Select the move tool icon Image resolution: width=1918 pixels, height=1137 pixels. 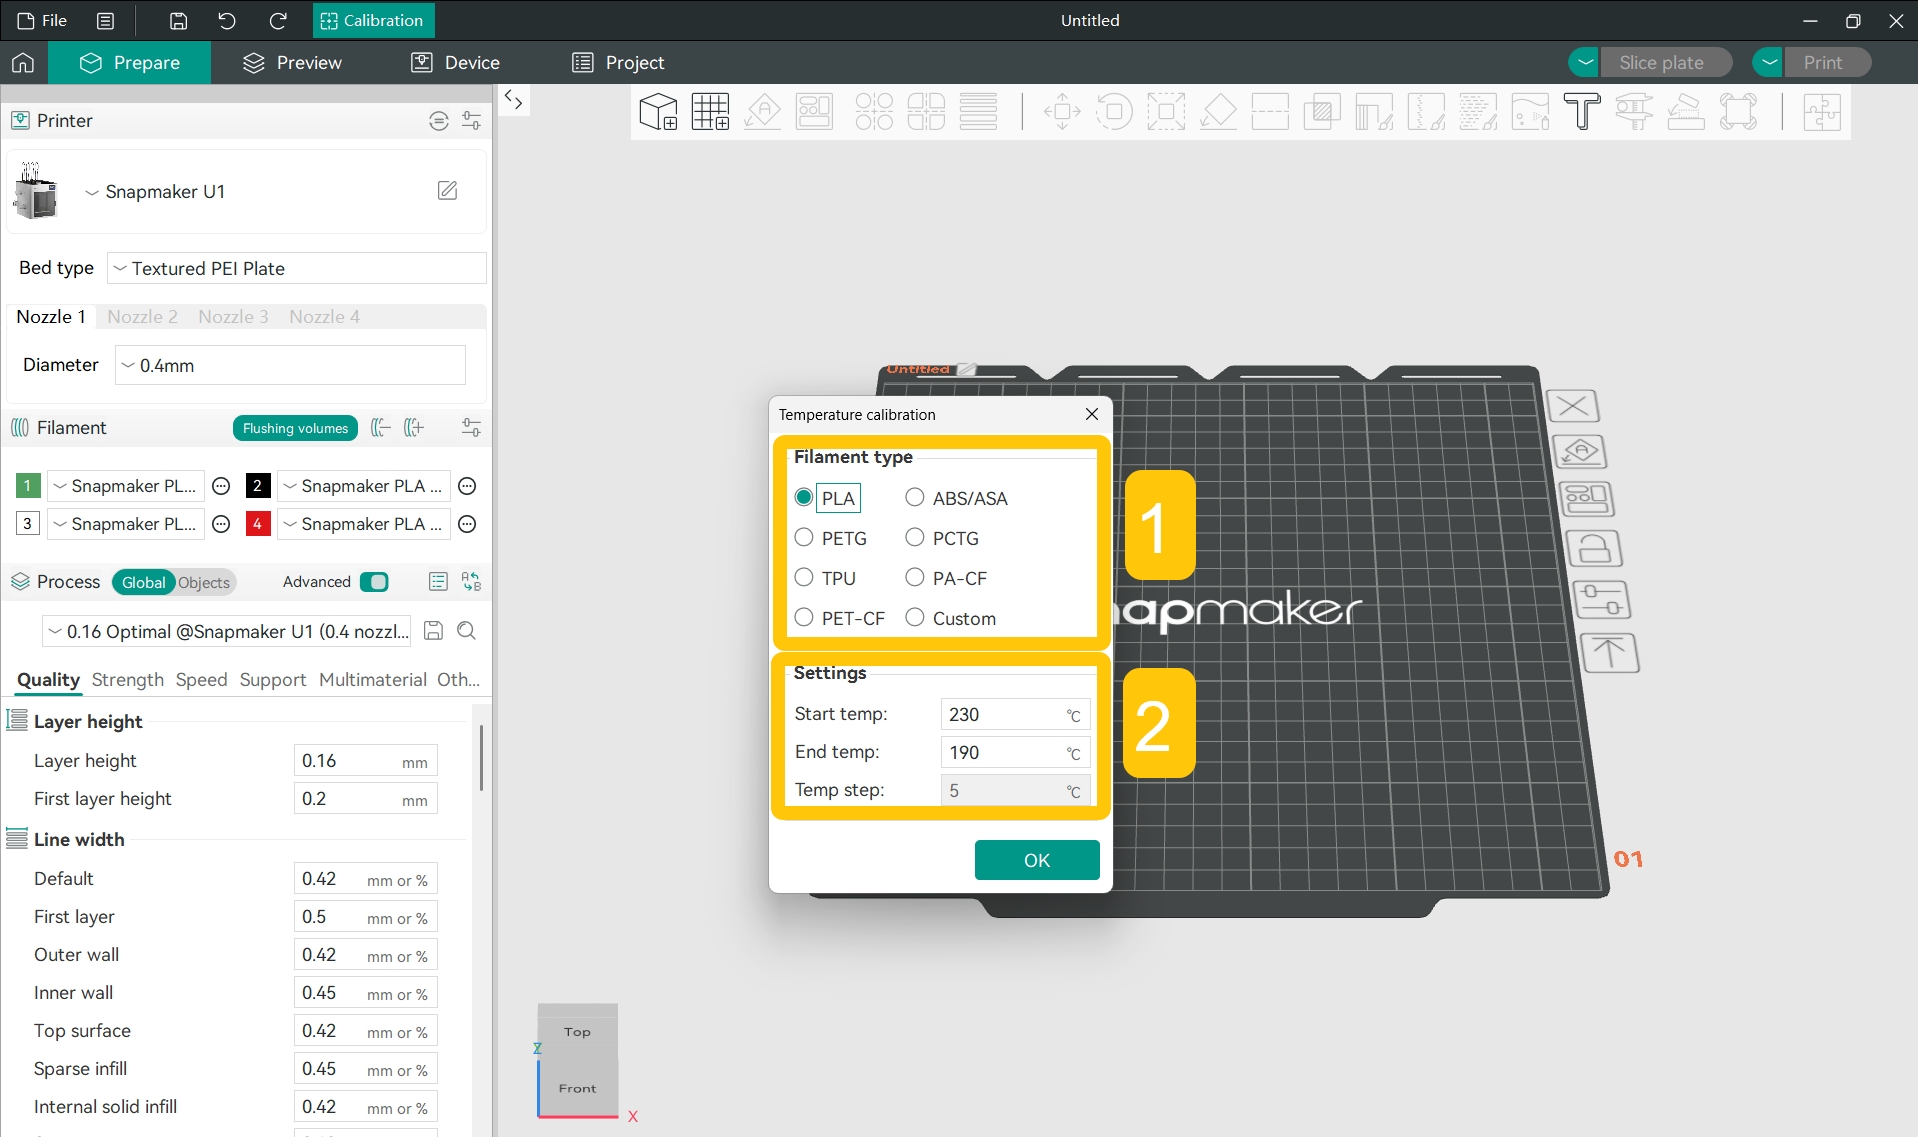click(1062, 111)
